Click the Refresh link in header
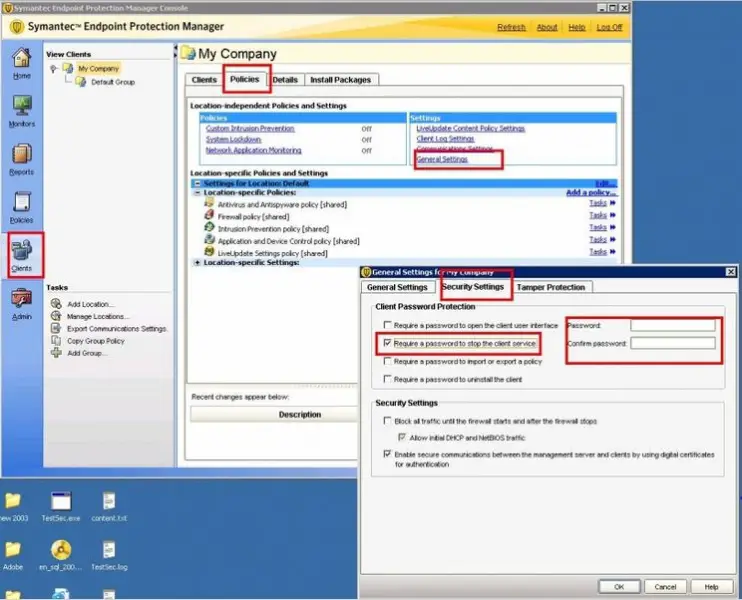 pos(511,27)
